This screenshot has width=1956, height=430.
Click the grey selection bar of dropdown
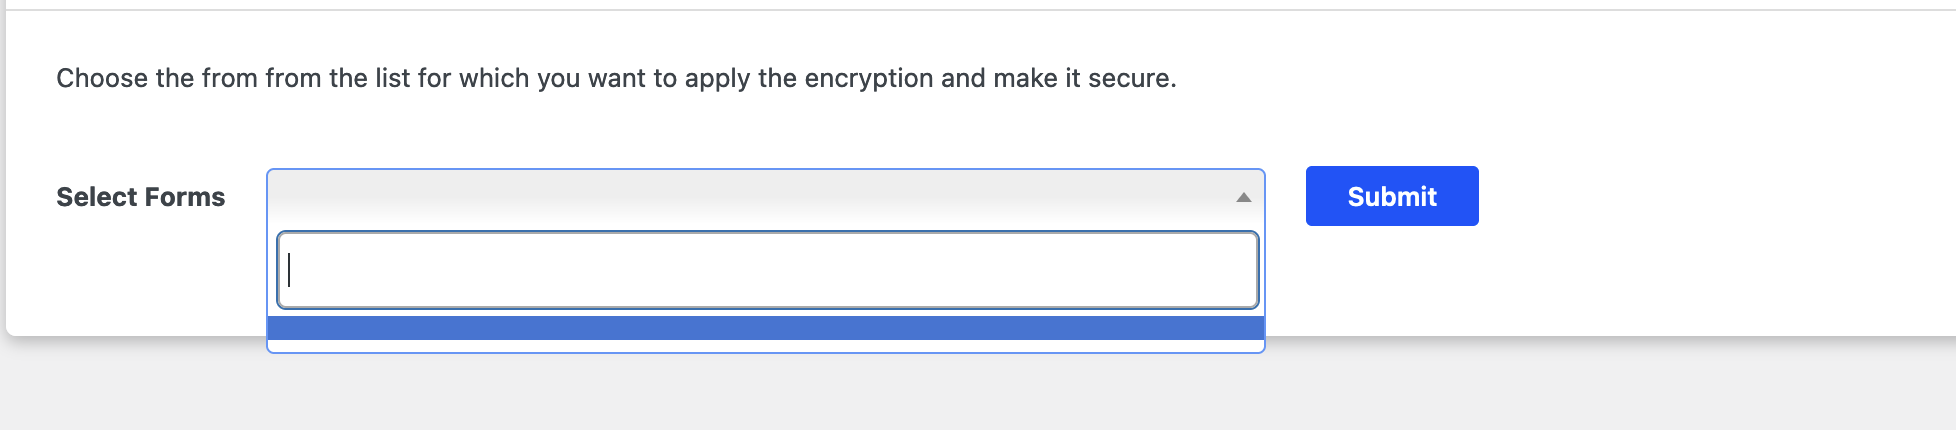(750, 197)
